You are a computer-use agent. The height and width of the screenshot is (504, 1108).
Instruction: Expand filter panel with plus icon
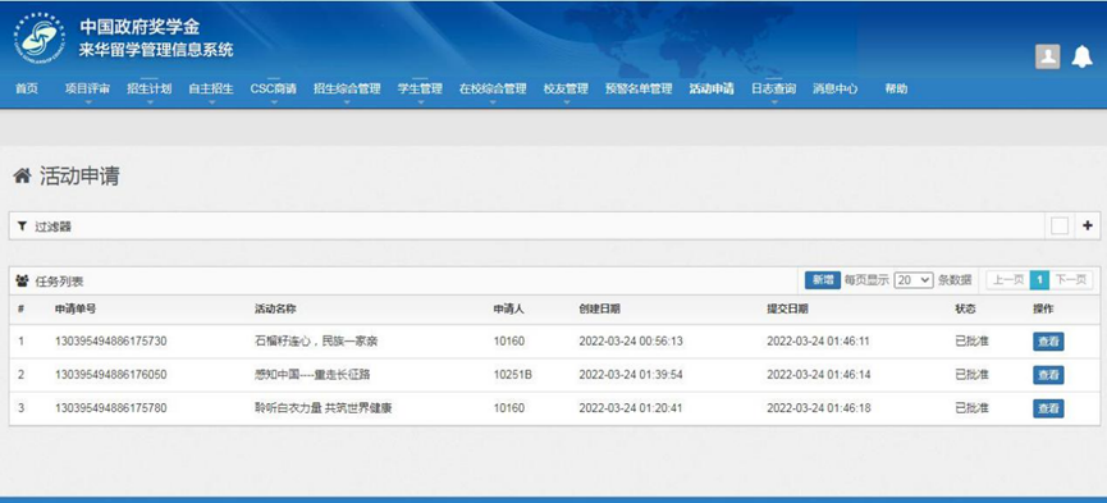[x=1088, y=226]
